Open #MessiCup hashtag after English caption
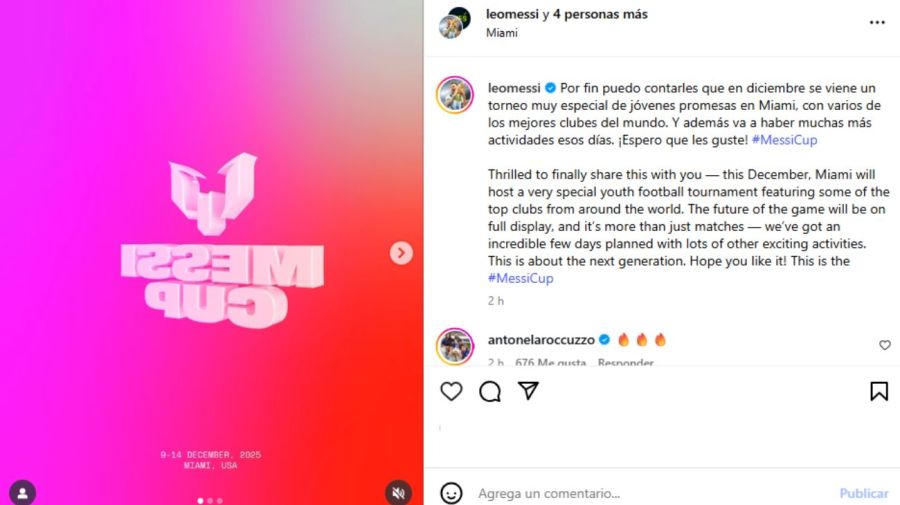Screen dimensions: 900x505 (x=521, y=278)
